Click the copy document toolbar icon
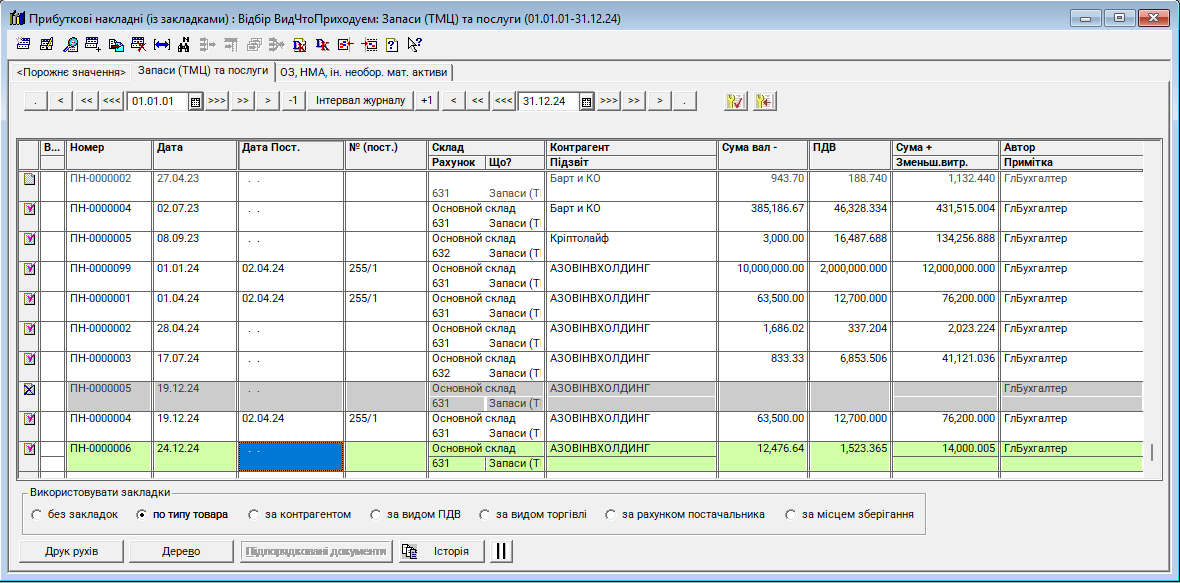 click(116, 44)
